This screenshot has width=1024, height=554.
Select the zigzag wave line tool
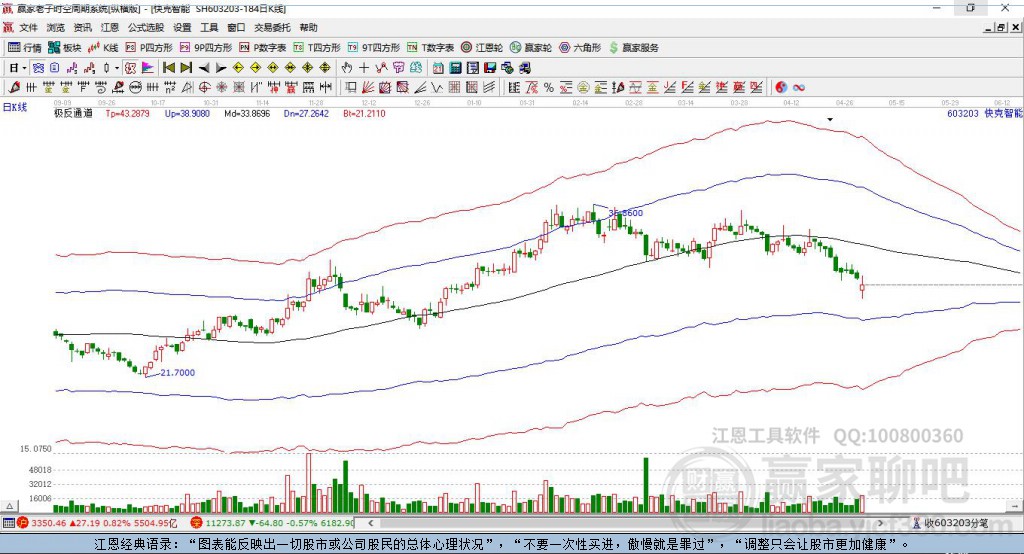tap(436, 88)
